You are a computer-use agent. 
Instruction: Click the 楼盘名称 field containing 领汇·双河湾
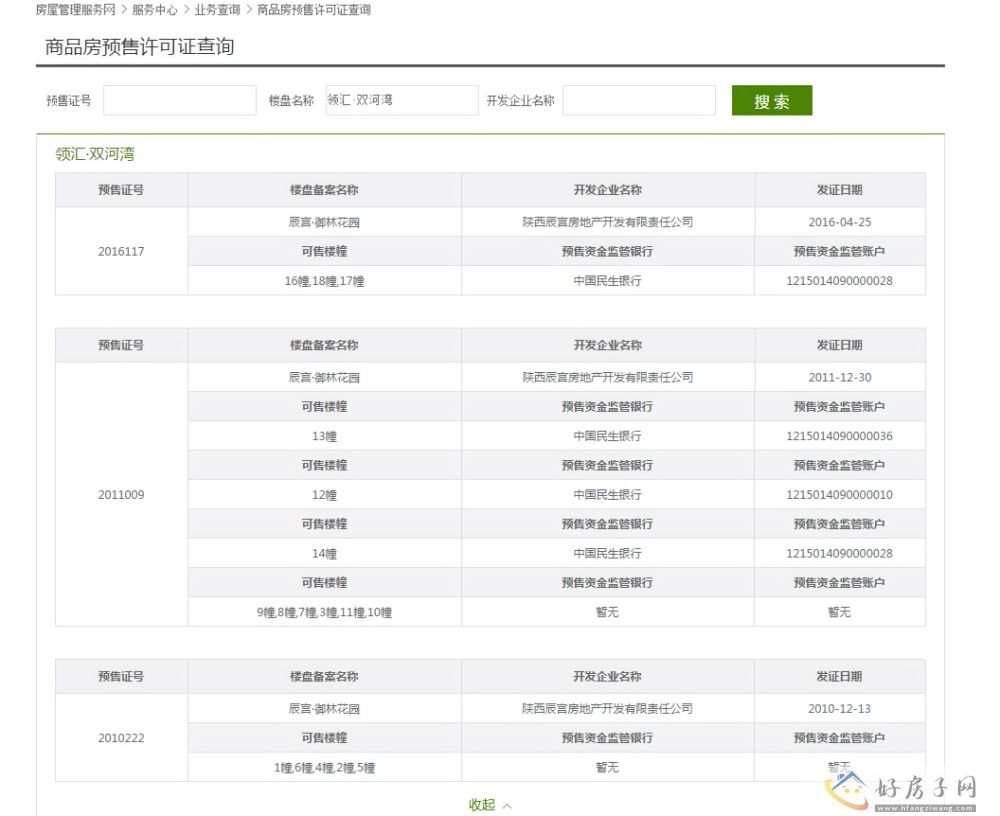pyautogui.click(x=402, y=101)
